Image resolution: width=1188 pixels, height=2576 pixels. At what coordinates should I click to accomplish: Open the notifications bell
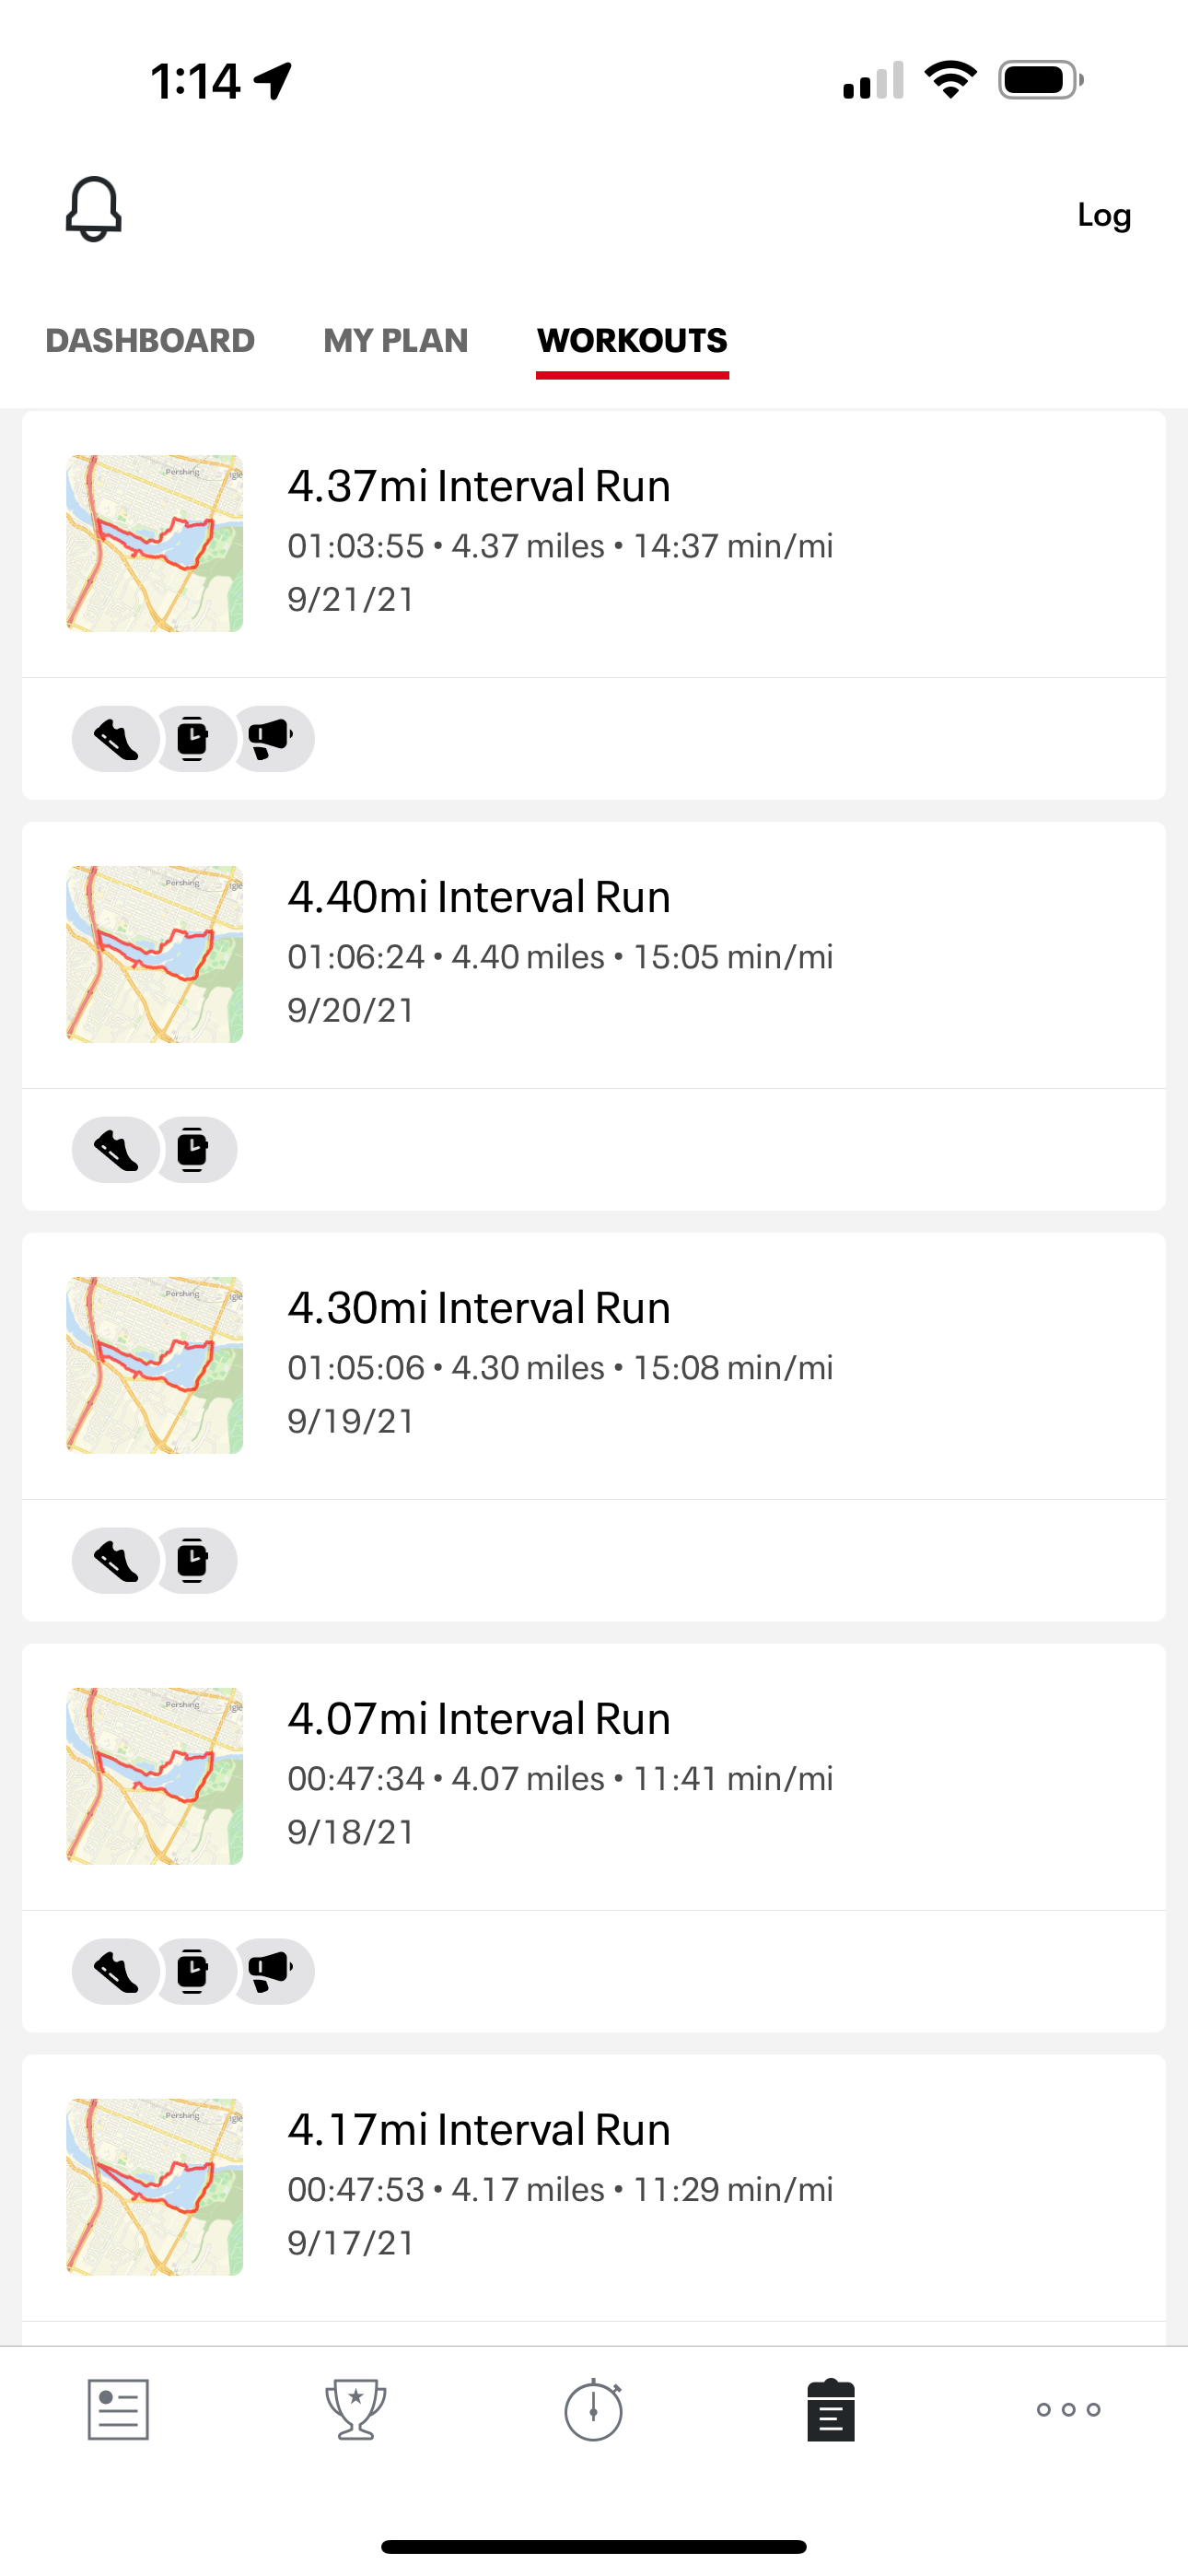click(93, 209)
